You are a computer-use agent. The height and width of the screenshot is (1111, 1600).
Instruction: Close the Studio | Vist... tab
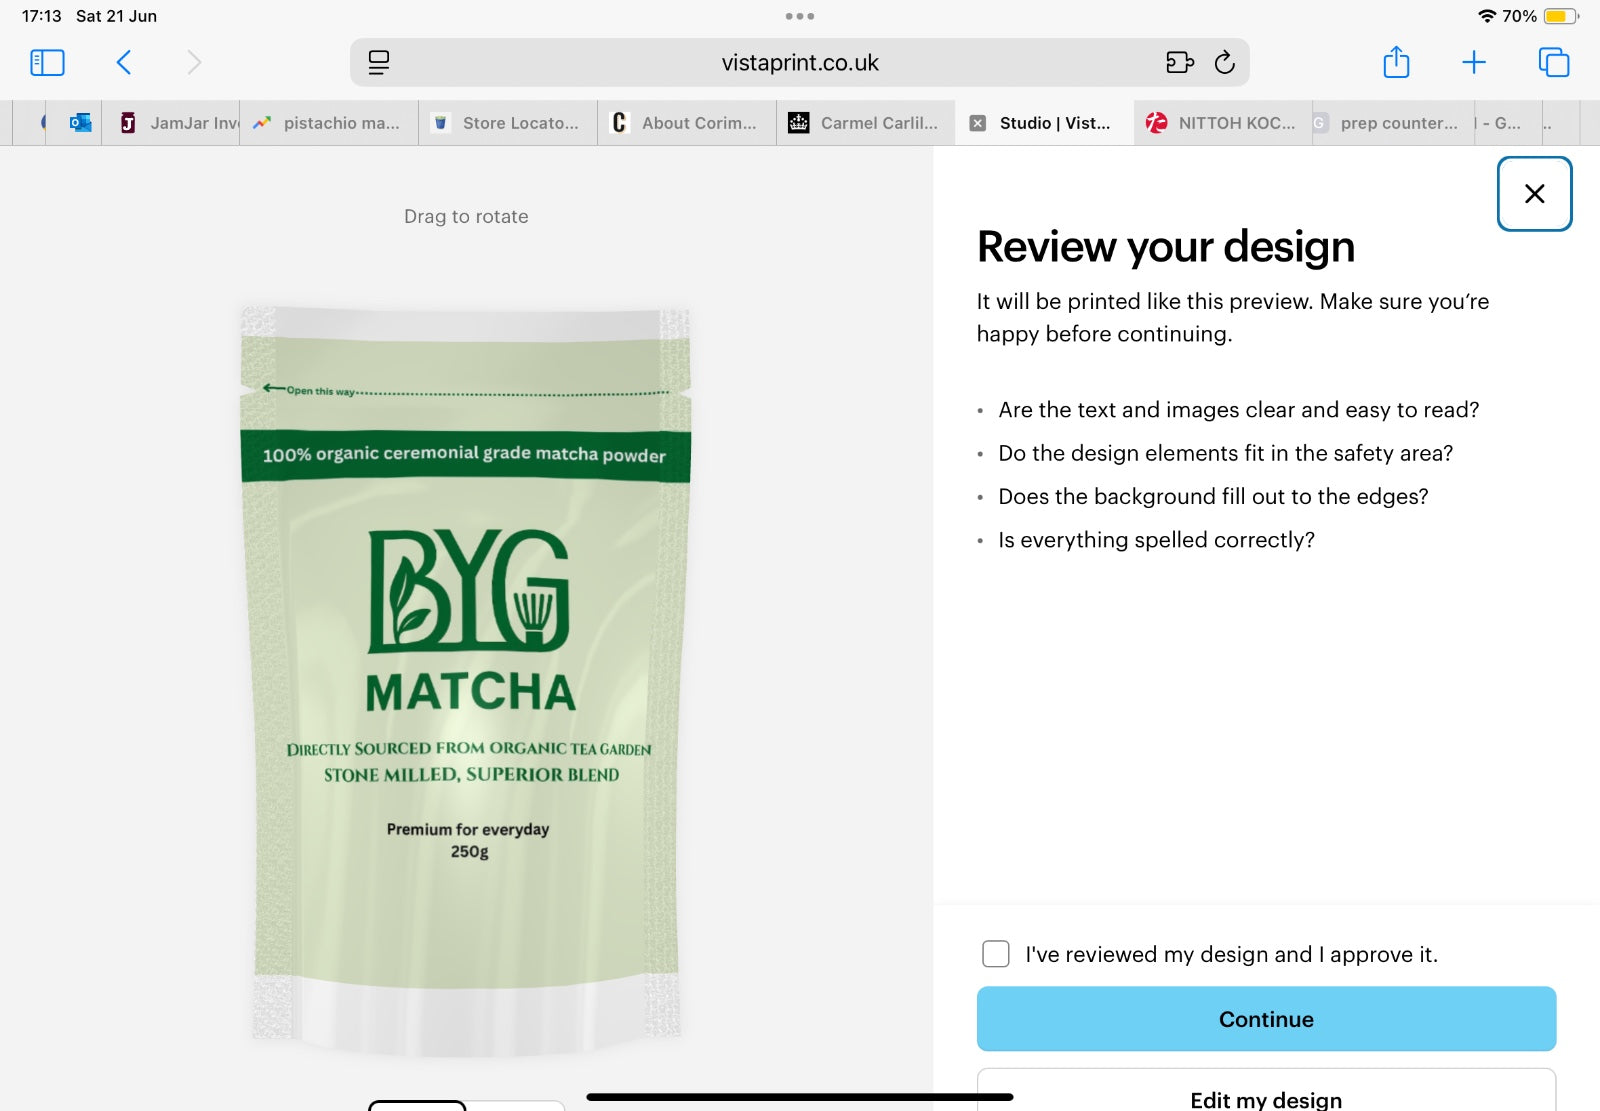(x=978, y=123)
